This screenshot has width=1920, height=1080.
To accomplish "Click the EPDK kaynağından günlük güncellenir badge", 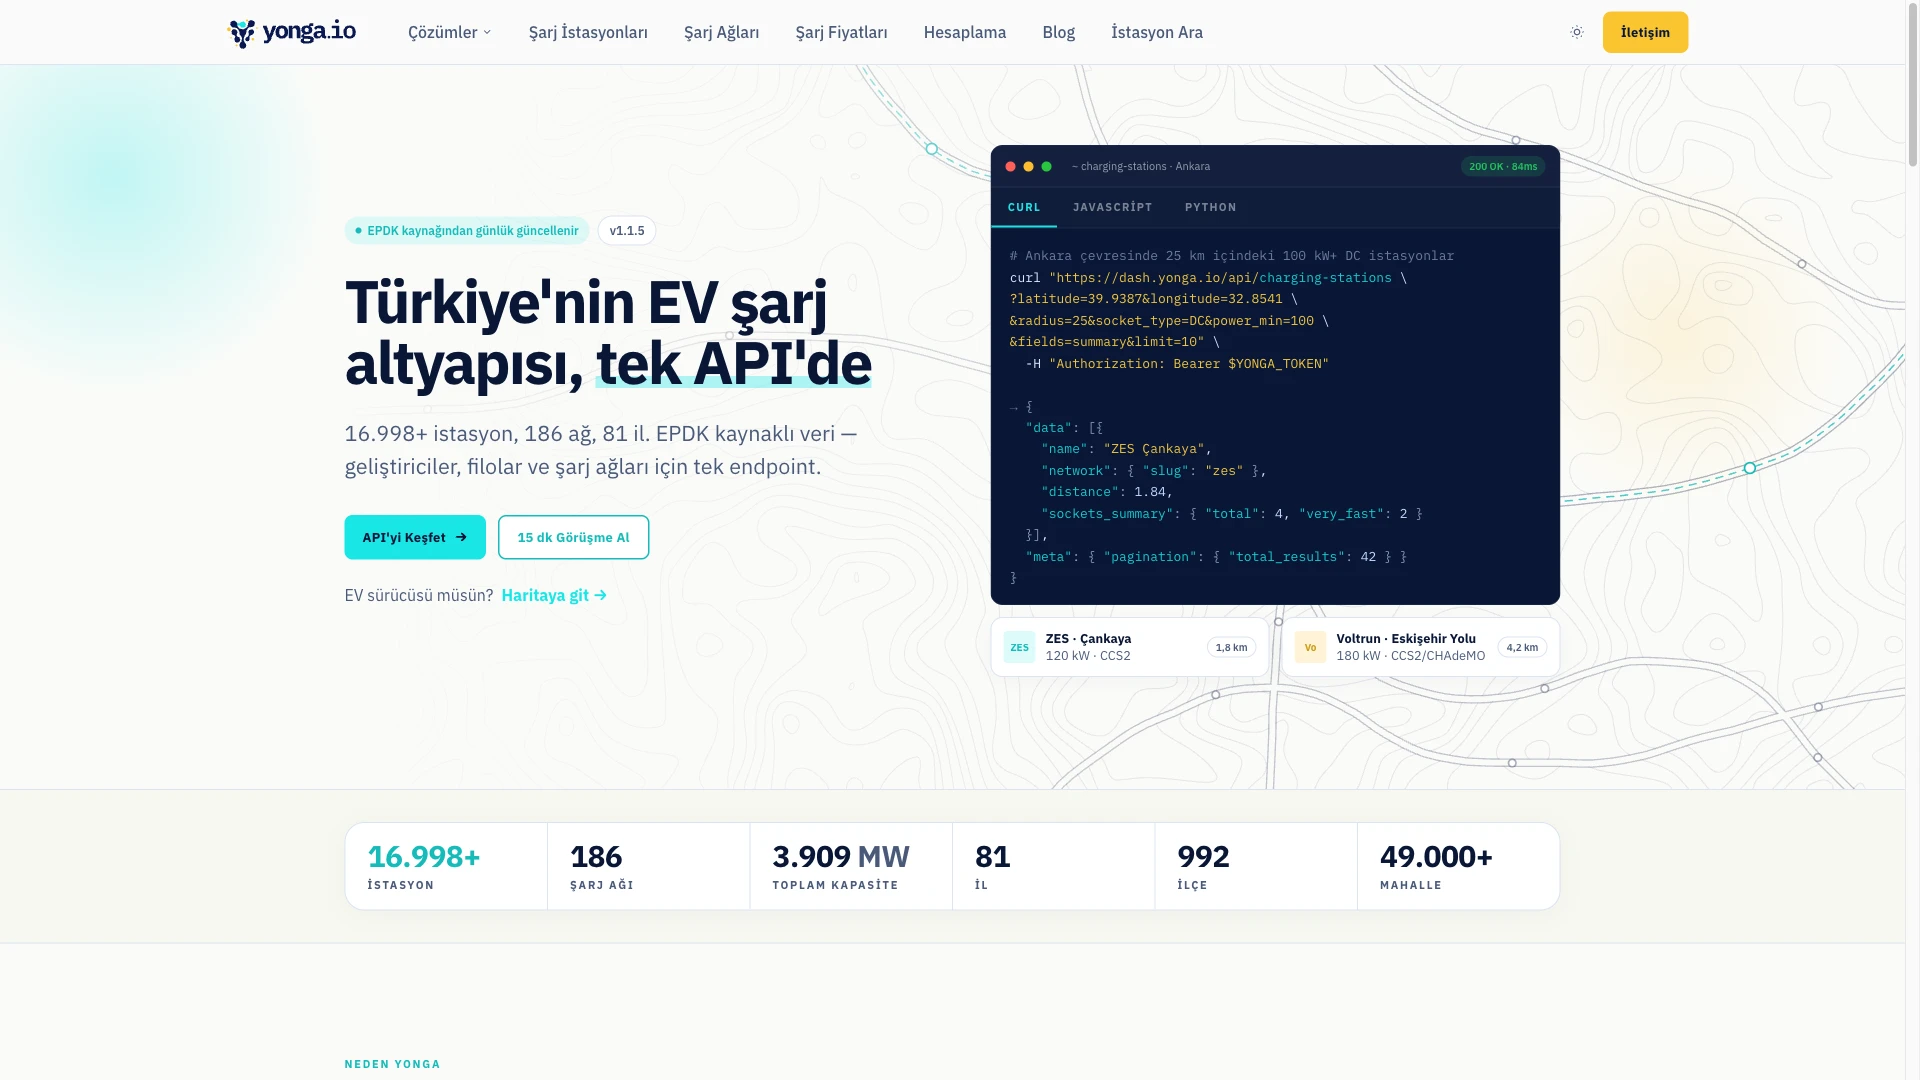I will (467, 231).
